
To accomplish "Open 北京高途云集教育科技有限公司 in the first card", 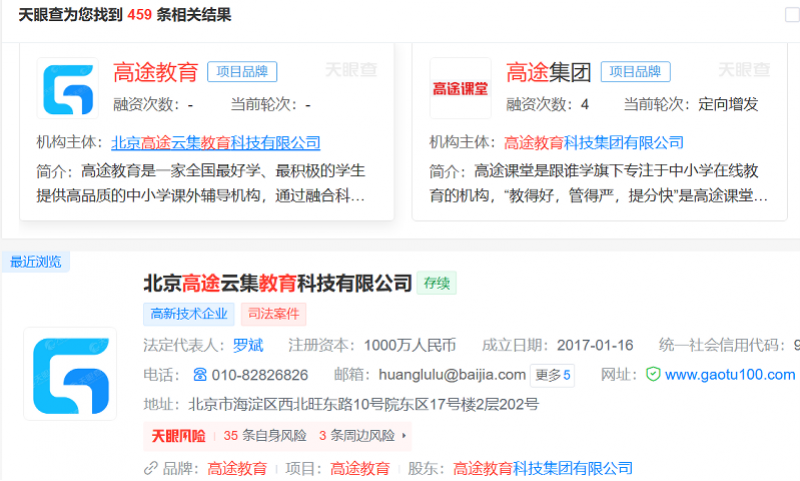I will tap(215, 142).
